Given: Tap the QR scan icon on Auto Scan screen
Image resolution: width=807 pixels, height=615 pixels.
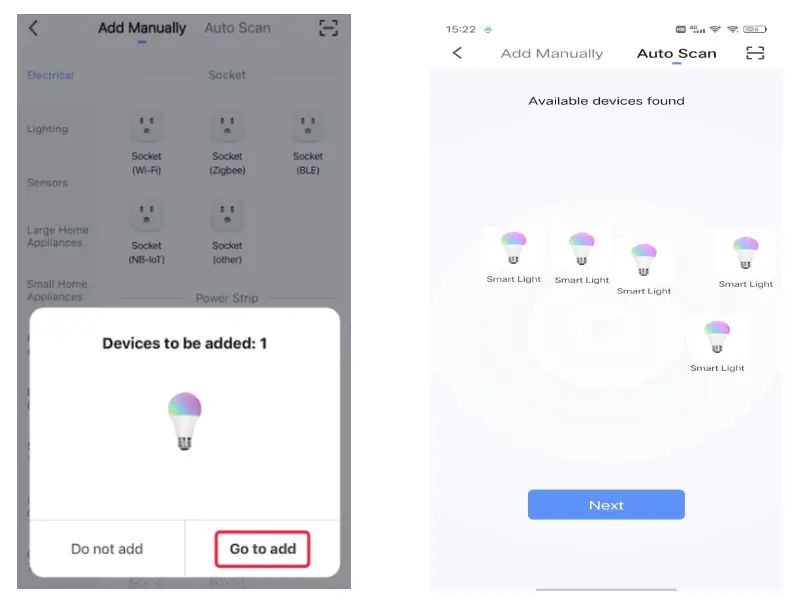Looking at the screenshot, I should point(755,53).
